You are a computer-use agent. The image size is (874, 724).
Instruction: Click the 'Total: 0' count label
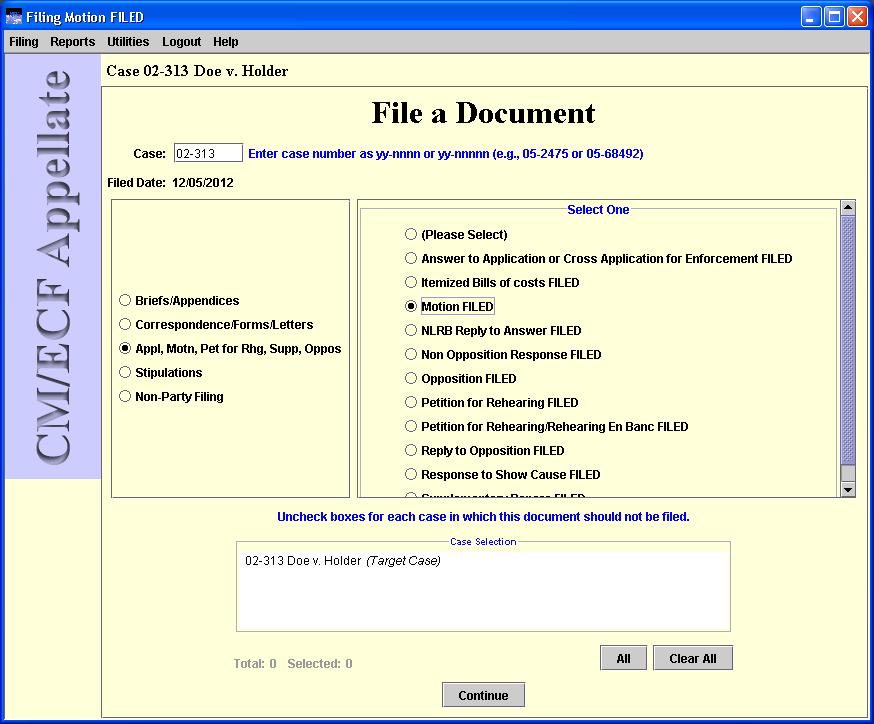[x=255, y=663]
